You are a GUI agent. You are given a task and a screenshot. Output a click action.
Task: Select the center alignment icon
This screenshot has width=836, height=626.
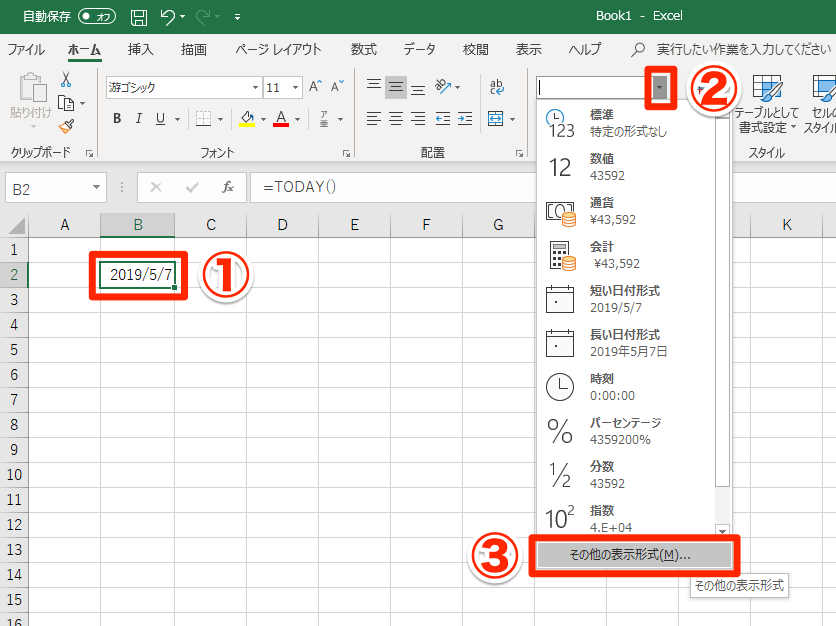[395, 119]
